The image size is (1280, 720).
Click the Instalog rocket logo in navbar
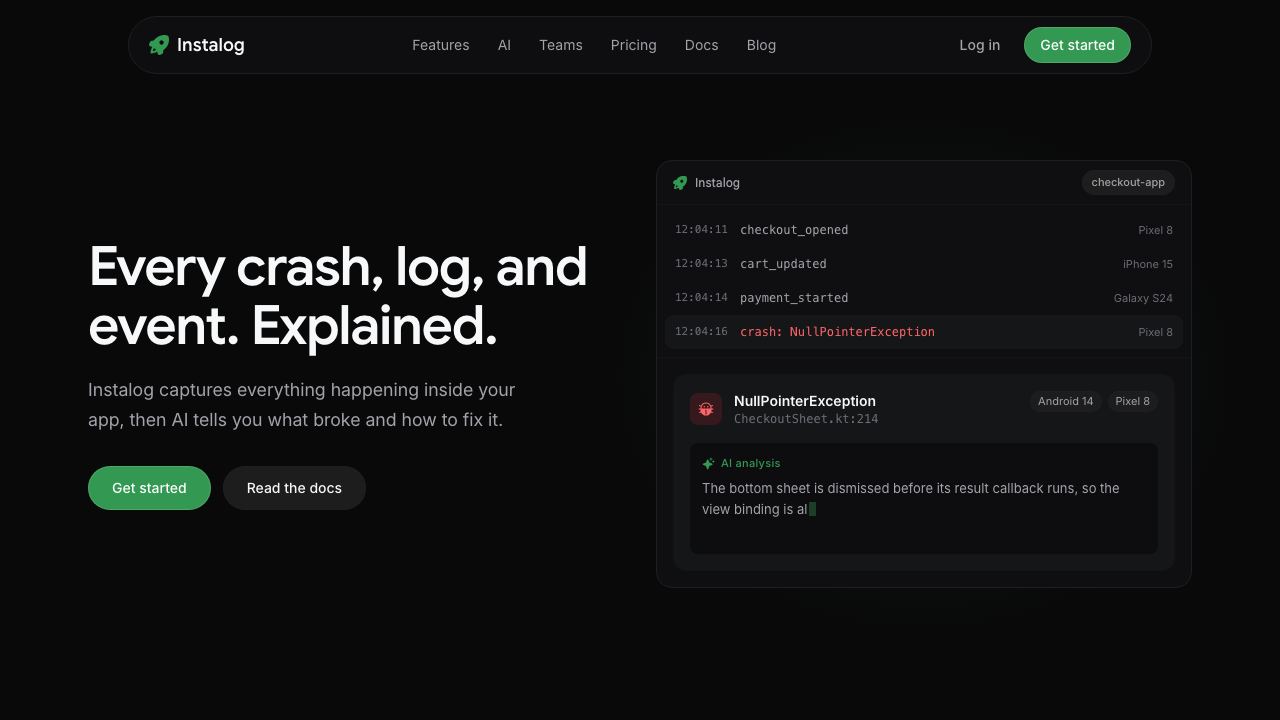click(159, 45)
